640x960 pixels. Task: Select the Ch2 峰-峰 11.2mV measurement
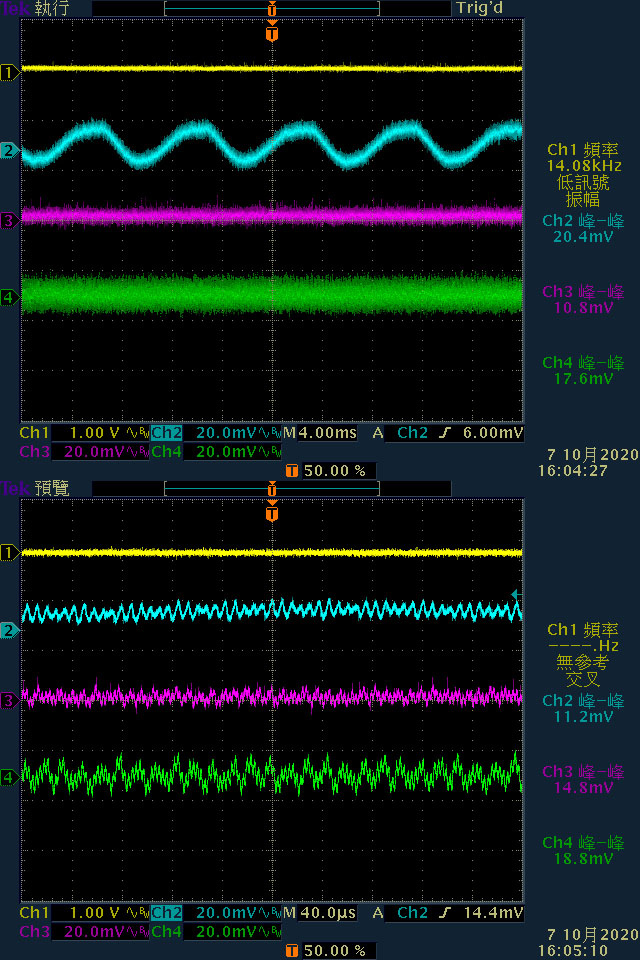click(583, 708)
